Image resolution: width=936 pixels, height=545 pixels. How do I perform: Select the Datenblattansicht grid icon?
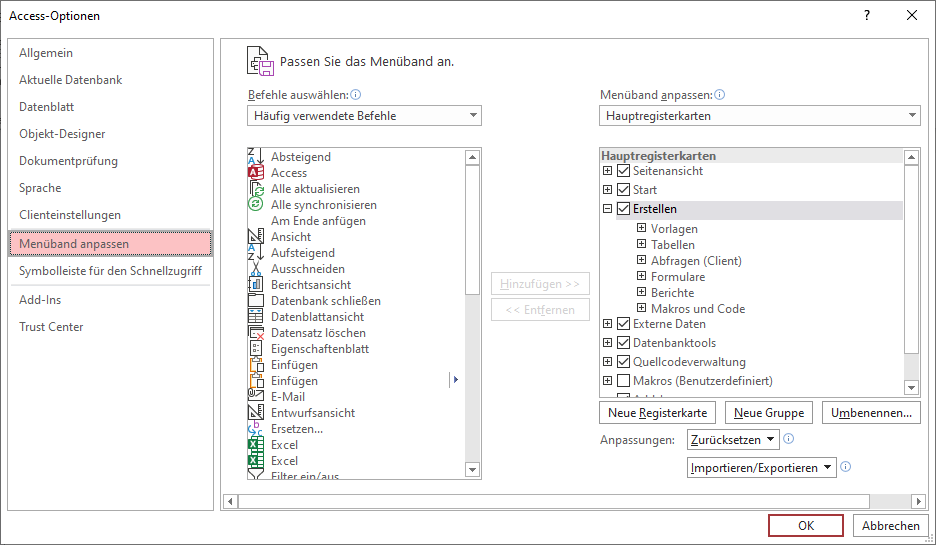pos(255,316)
